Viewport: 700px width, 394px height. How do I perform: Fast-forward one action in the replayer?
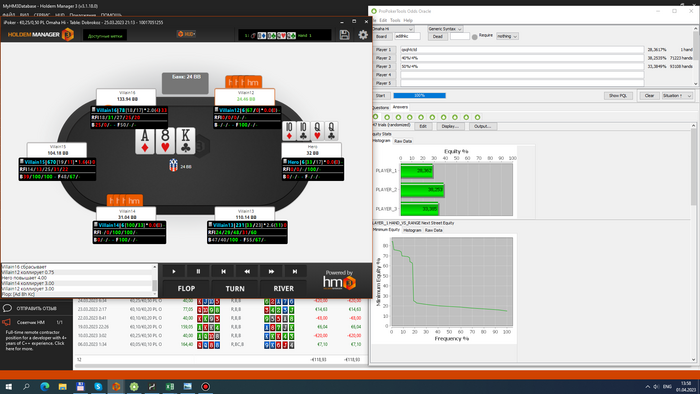(x=271, y=271)
